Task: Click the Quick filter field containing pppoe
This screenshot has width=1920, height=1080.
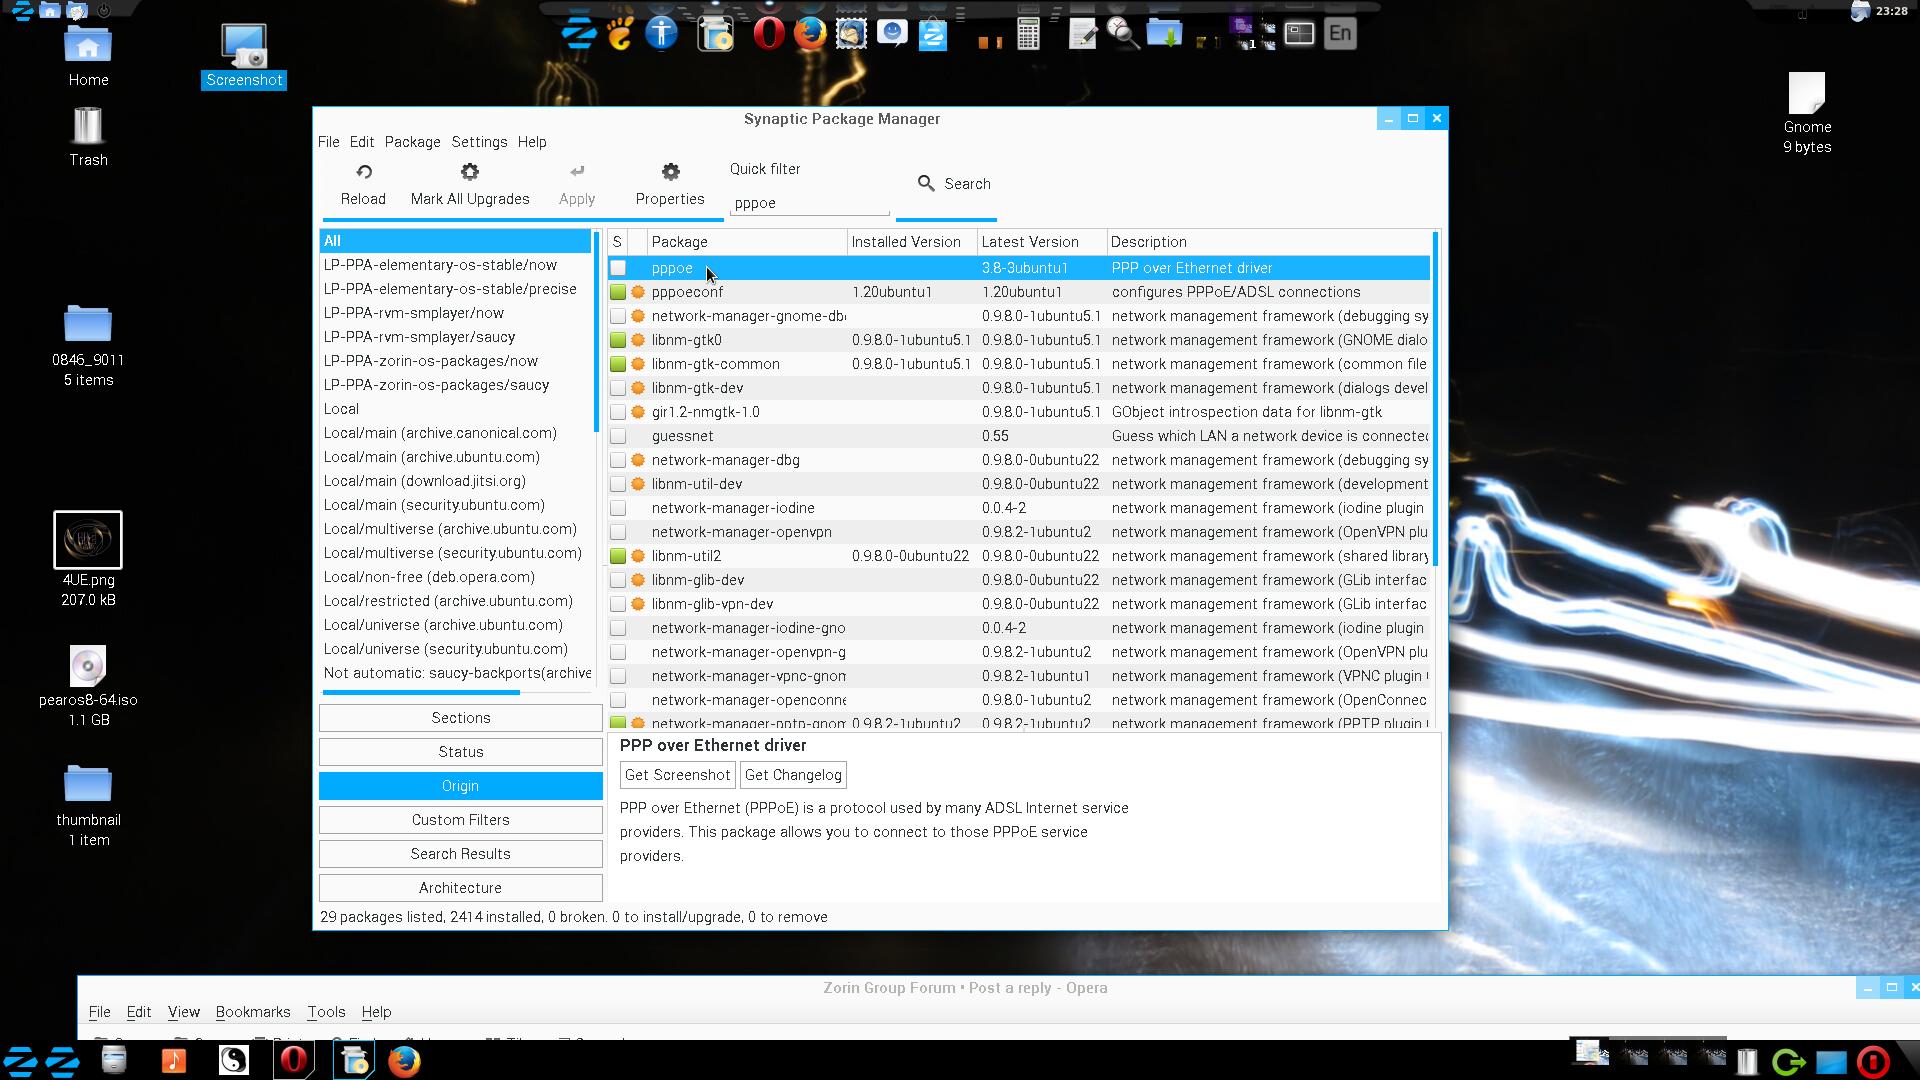Action: (x=808, y=203)
